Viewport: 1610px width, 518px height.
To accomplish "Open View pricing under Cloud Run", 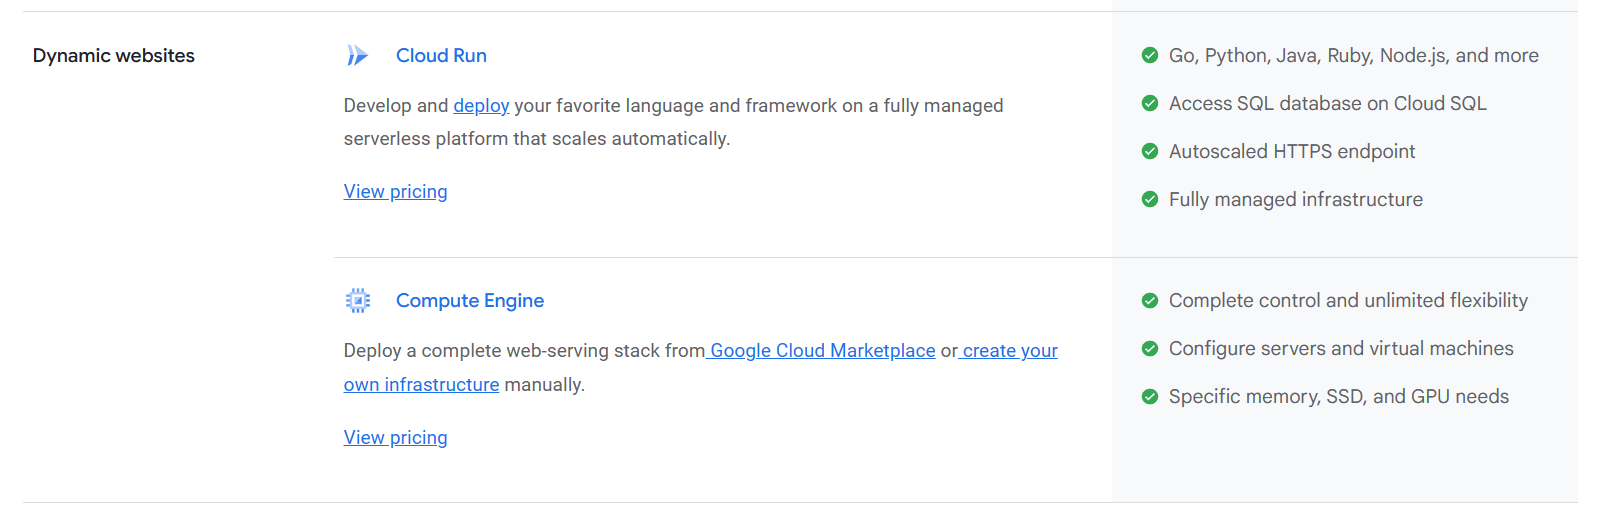I will [395, 192].
